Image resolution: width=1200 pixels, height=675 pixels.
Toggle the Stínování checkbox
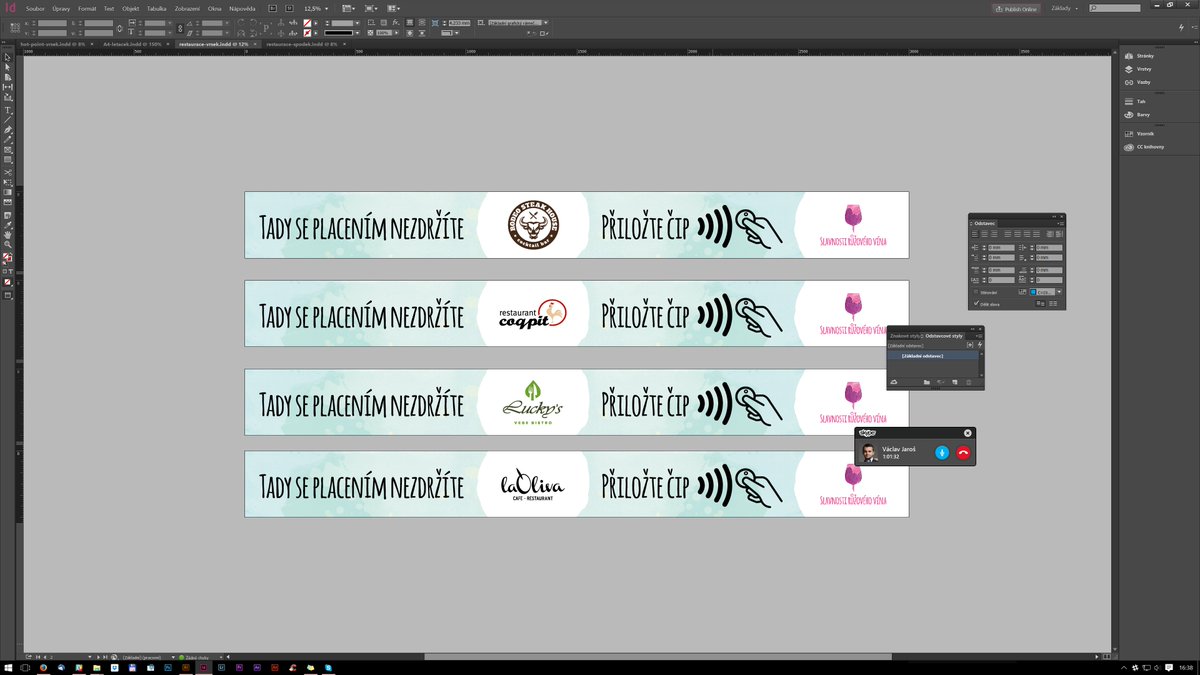coord(977,292)
